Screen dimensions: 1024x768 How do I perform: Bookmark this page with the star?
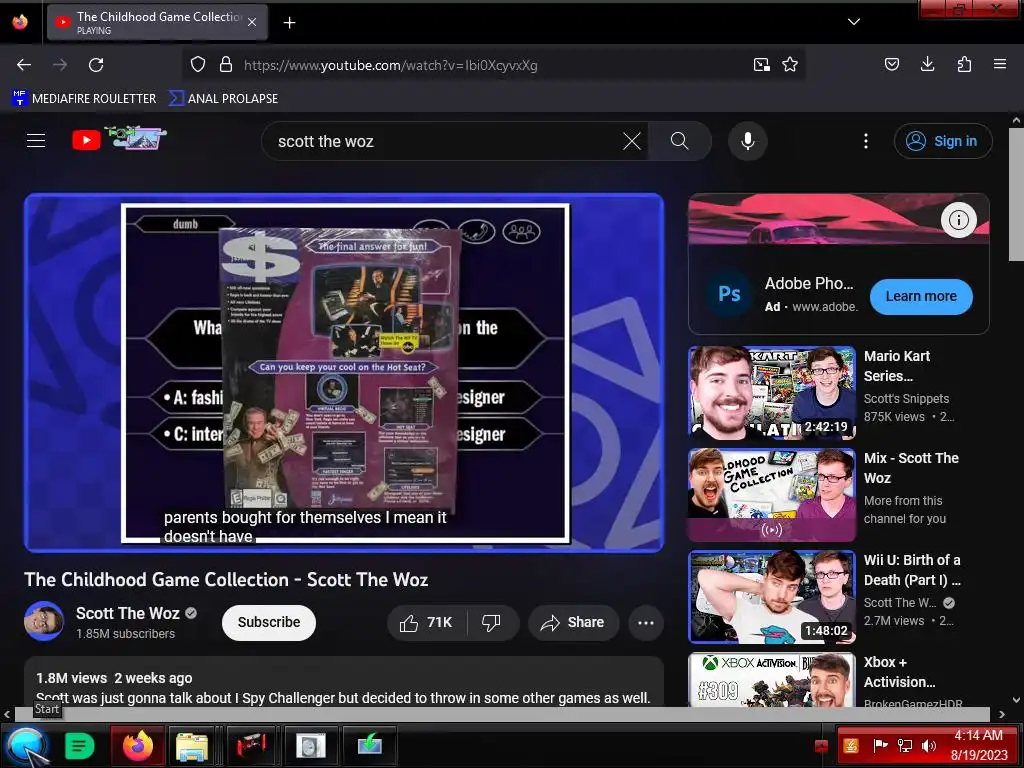pyautogui.click(x=790, y=65)
